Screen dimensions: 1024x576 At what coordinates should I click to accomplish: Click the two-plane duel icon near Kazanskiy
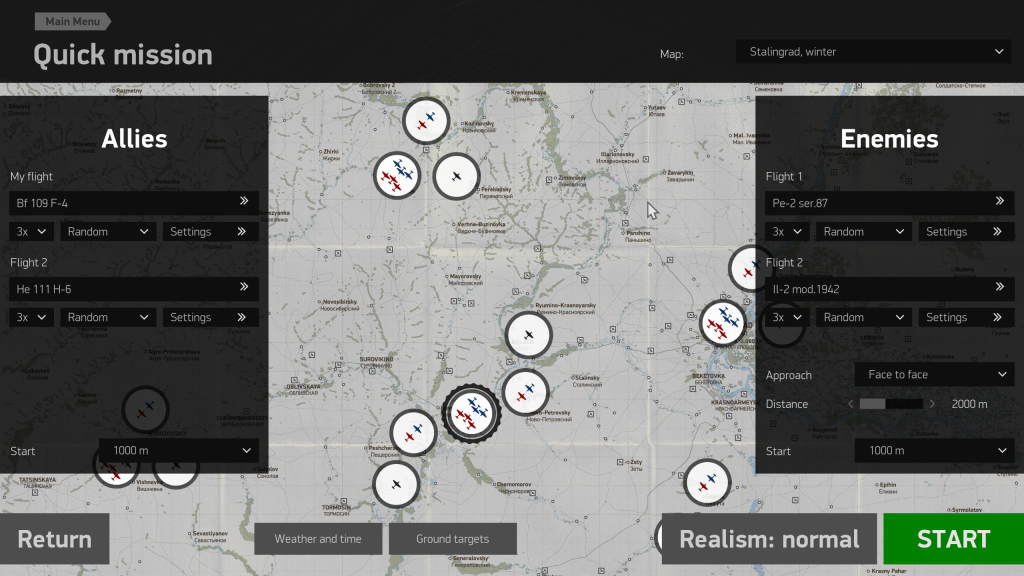click(426, 120)
